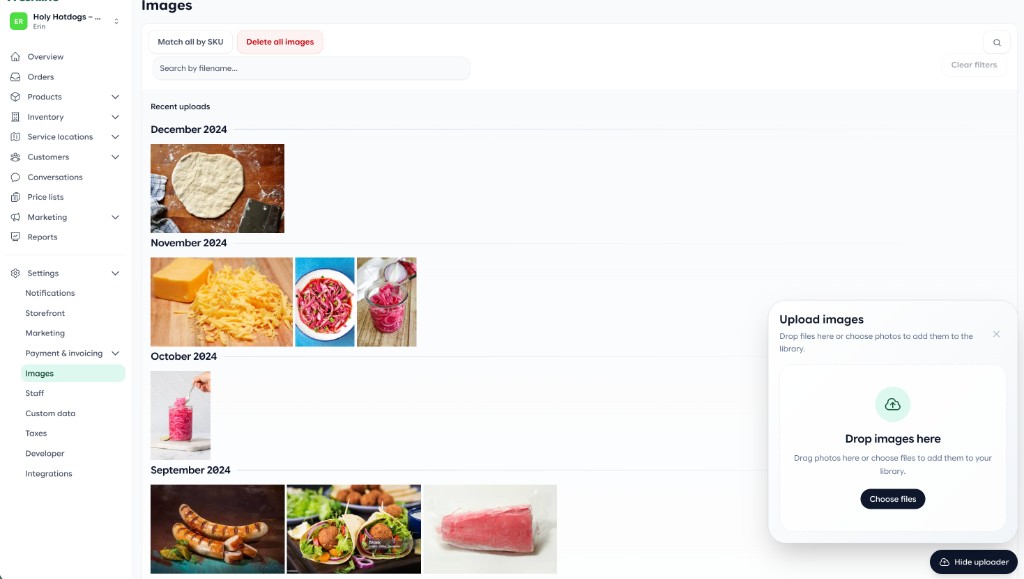
Task: Go to the Staff settings page
Action: (35, 393)
